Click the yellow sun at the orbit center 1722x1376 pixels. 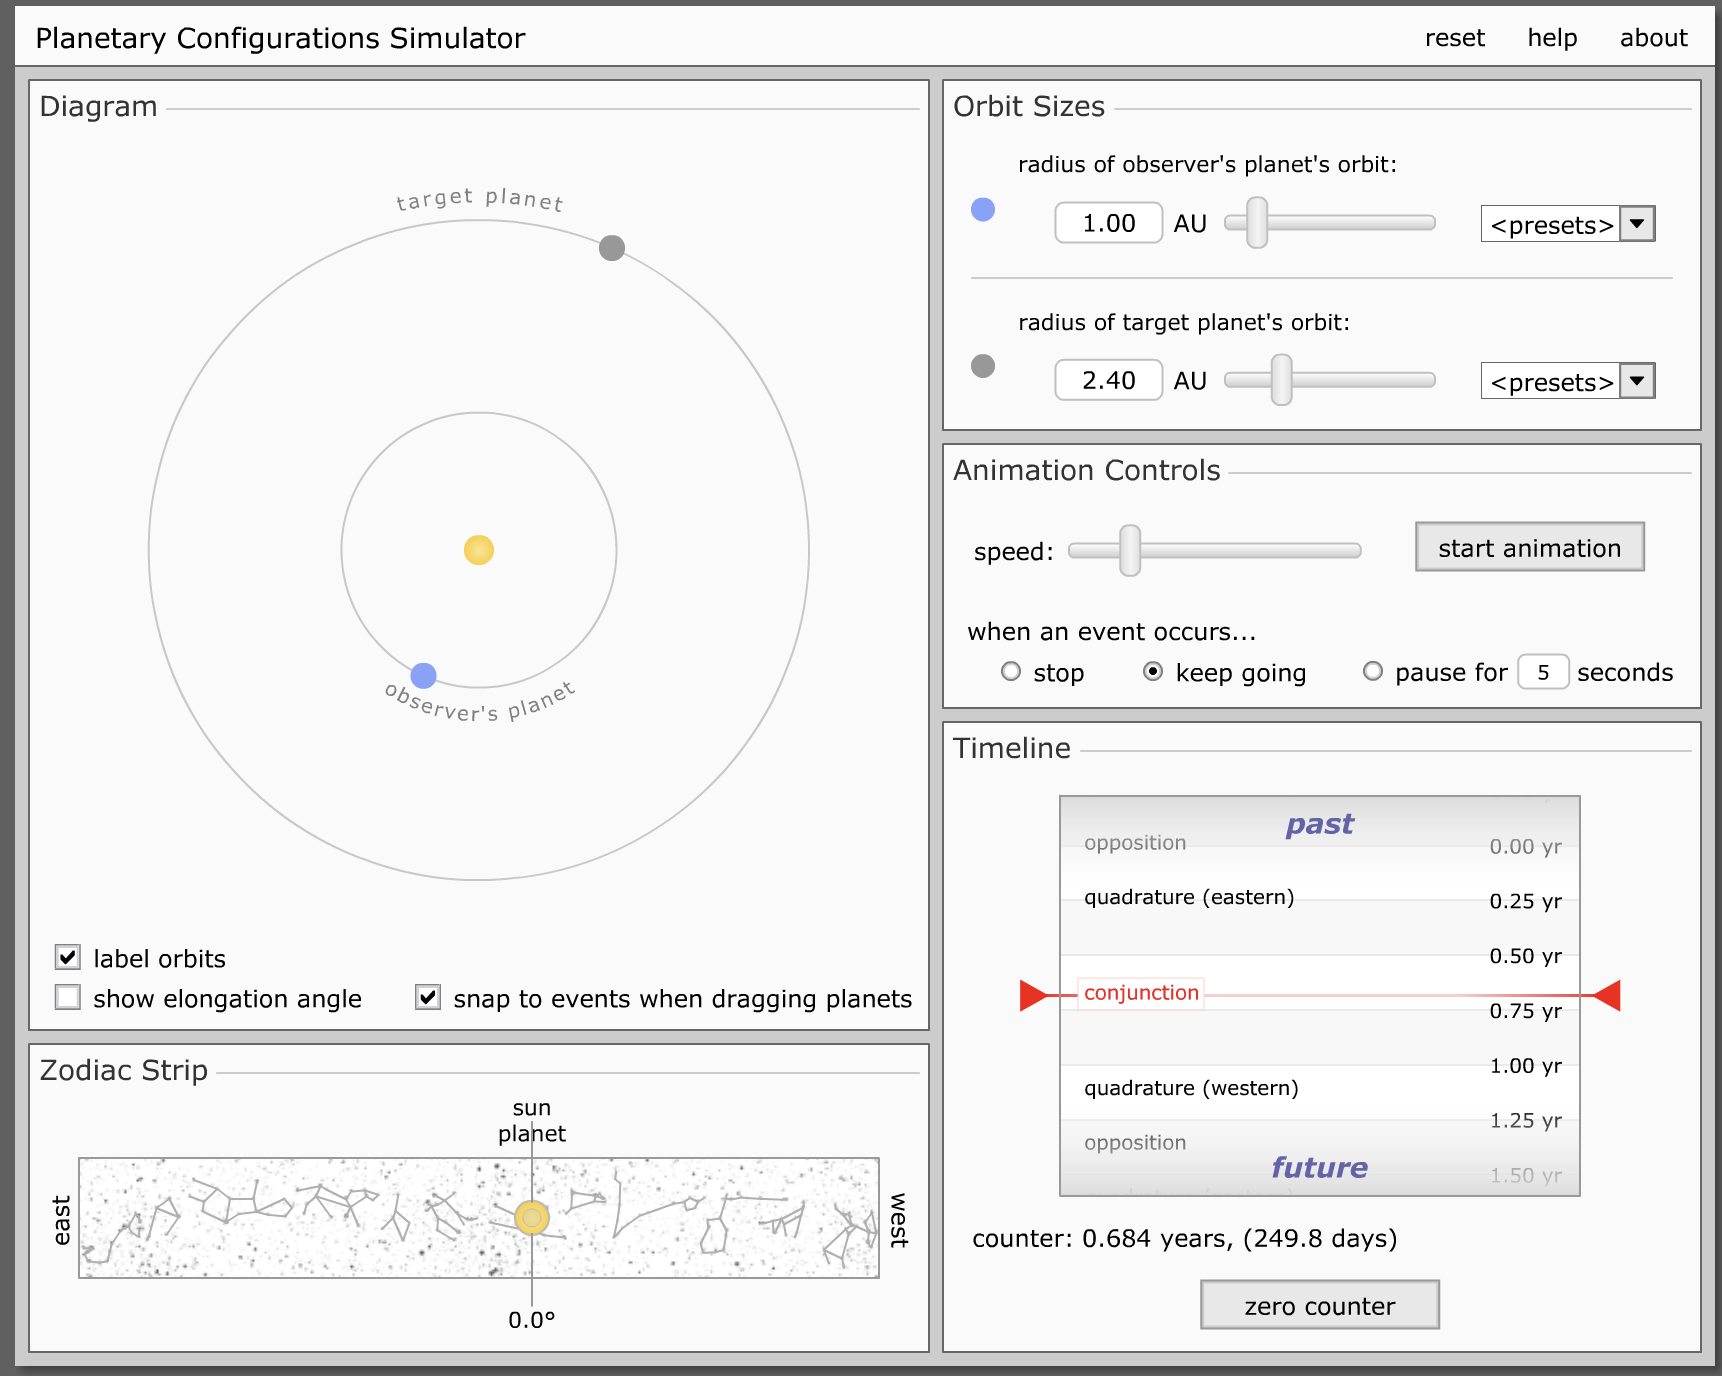479,550
